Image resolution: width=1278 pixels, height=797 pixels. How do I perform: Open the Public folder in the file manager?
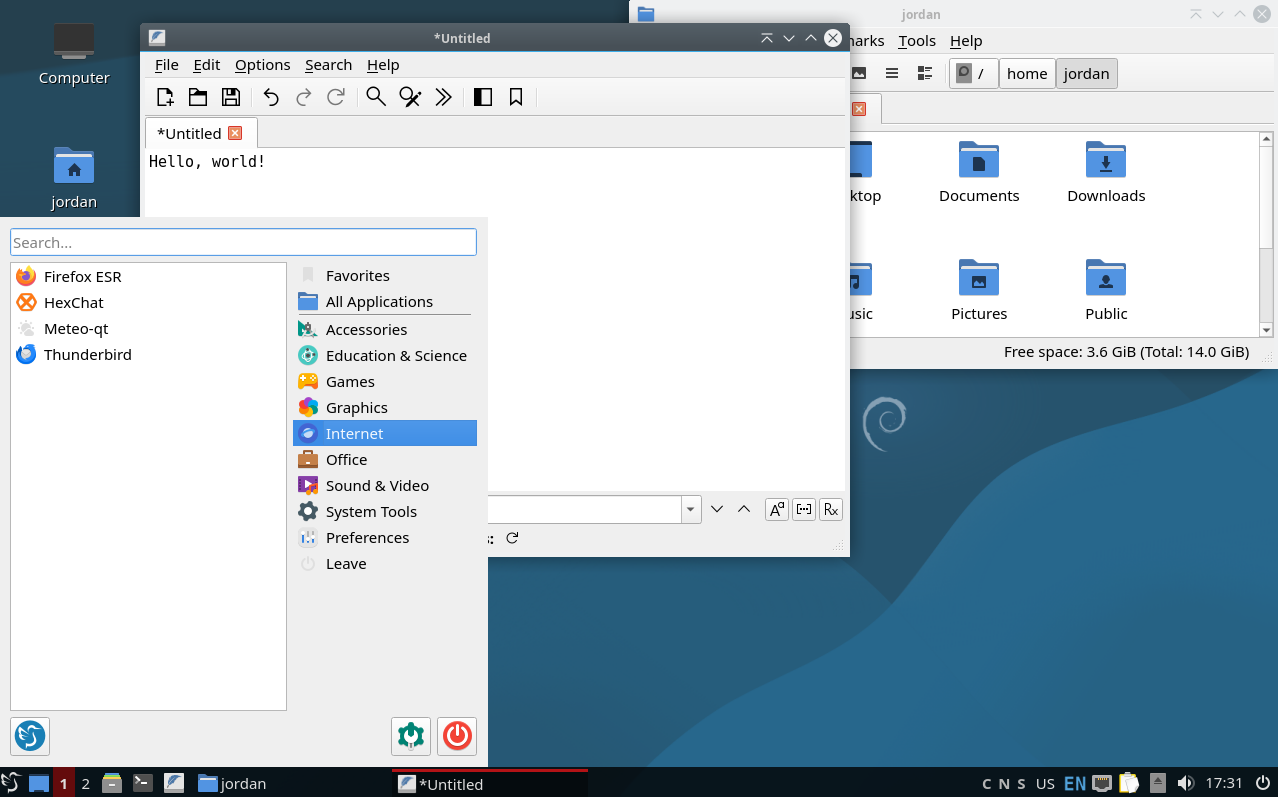pos(1106,290)
